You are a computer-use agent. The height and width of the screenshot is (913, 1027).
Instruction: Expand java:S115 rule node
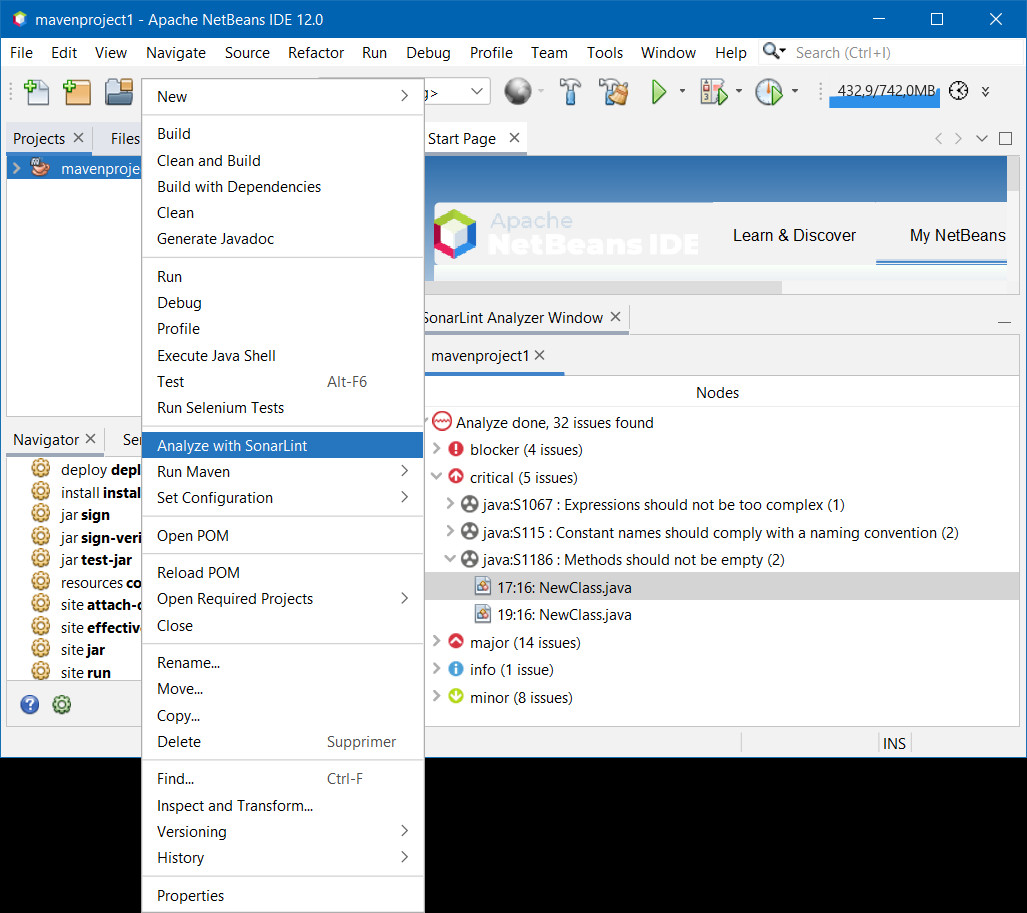[x=450, y=531]
